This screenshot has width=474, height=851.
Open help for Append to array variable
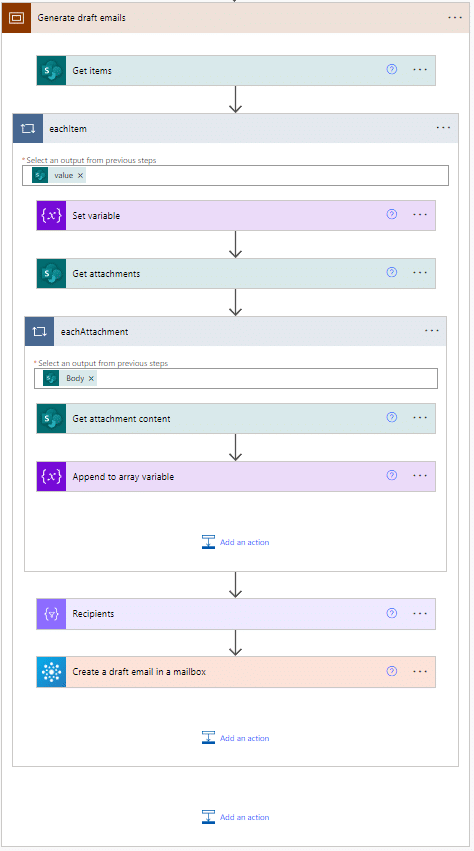coord(391,475)
